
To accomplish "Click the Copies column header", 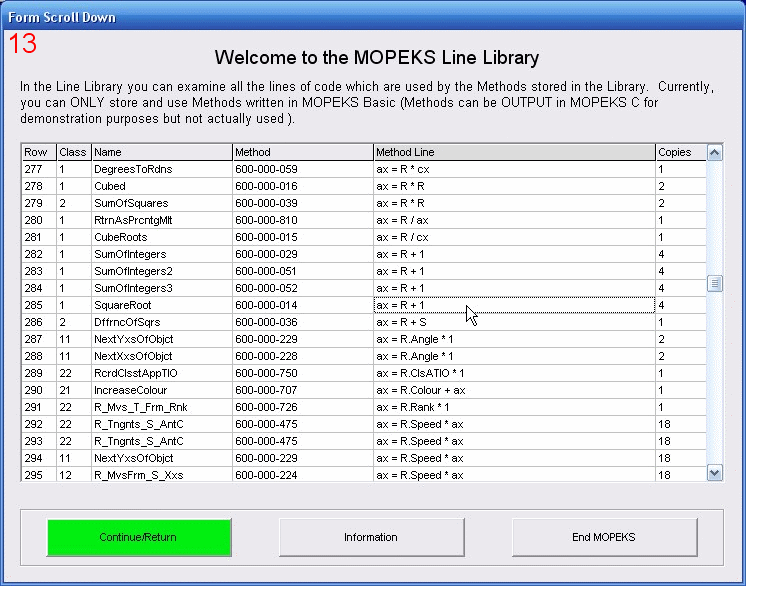I will [x=681, y=152].
